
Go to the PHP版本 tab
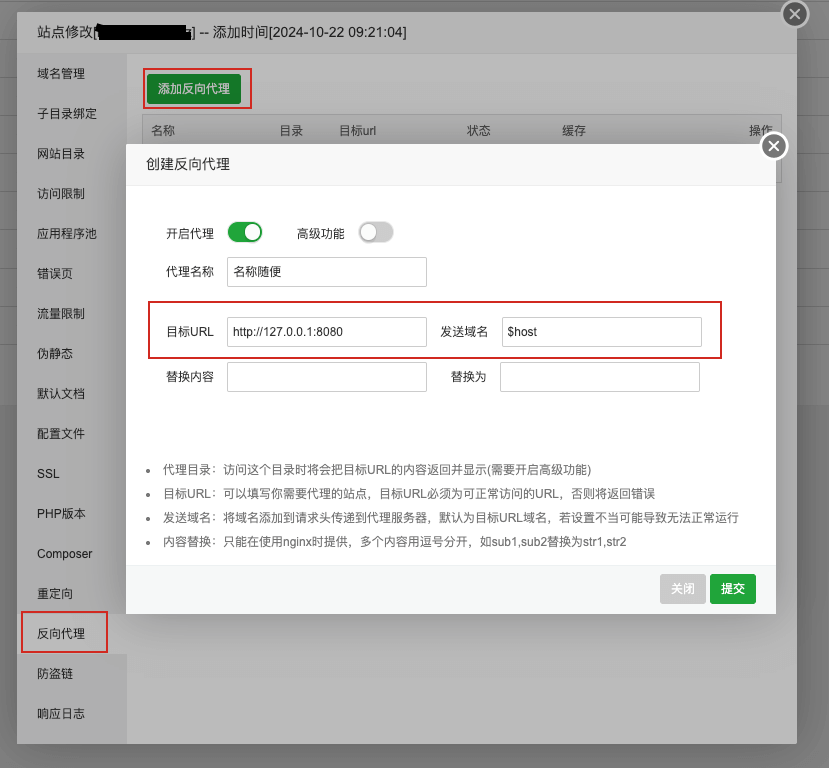[61, 514]
